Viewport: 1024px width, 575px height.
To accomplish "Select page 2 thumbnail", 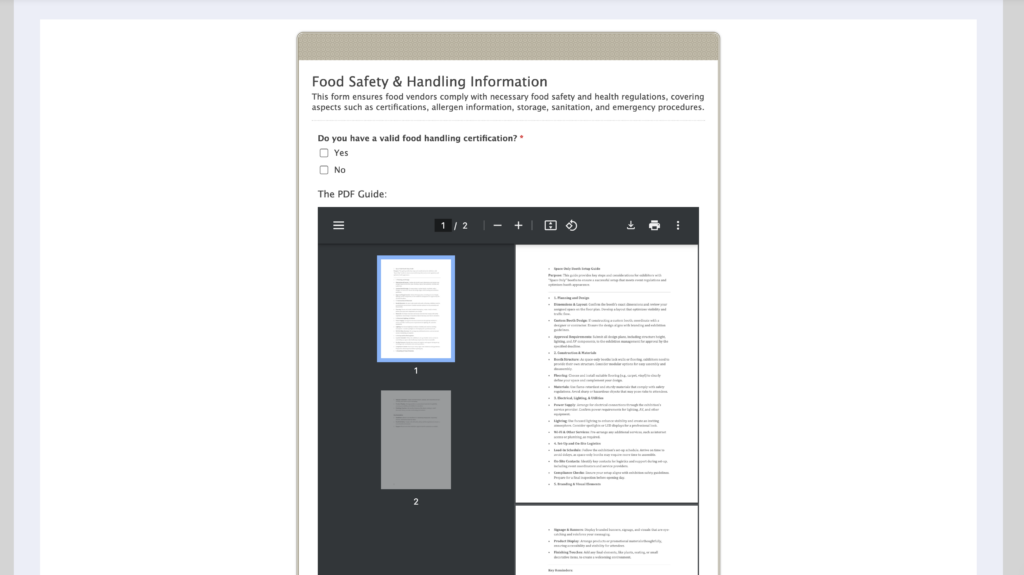I will coord(416,440).
